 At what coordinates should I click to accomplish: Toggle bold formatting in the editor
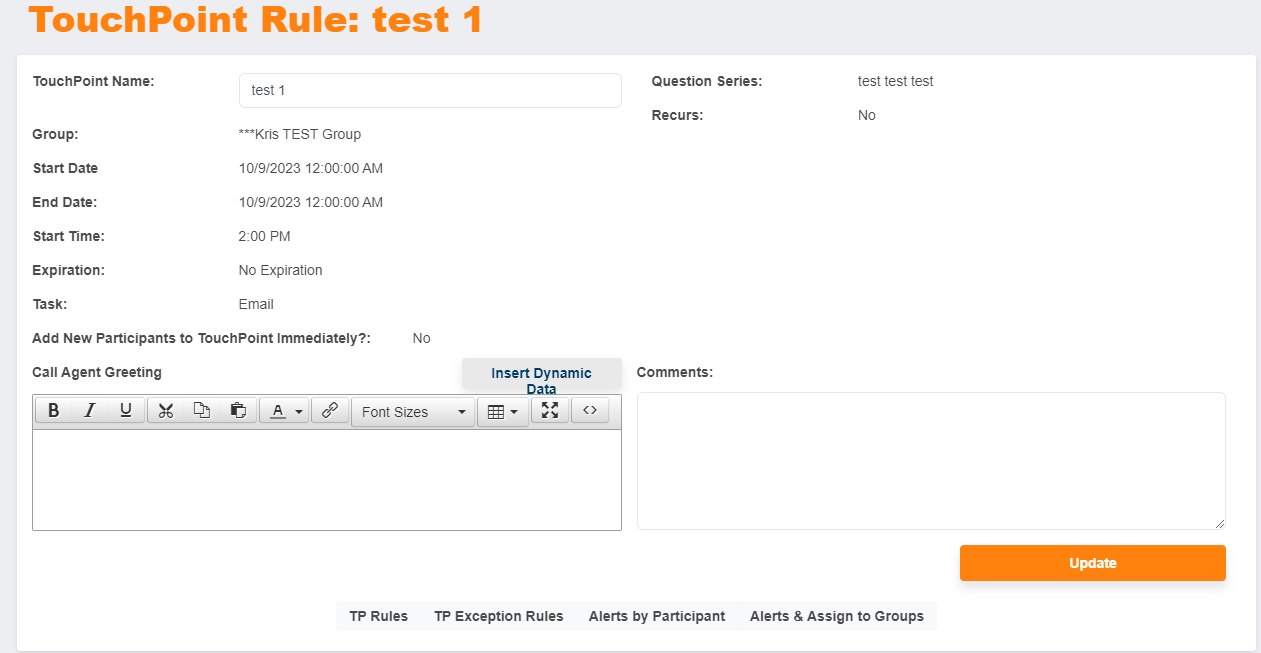[54, 411]
